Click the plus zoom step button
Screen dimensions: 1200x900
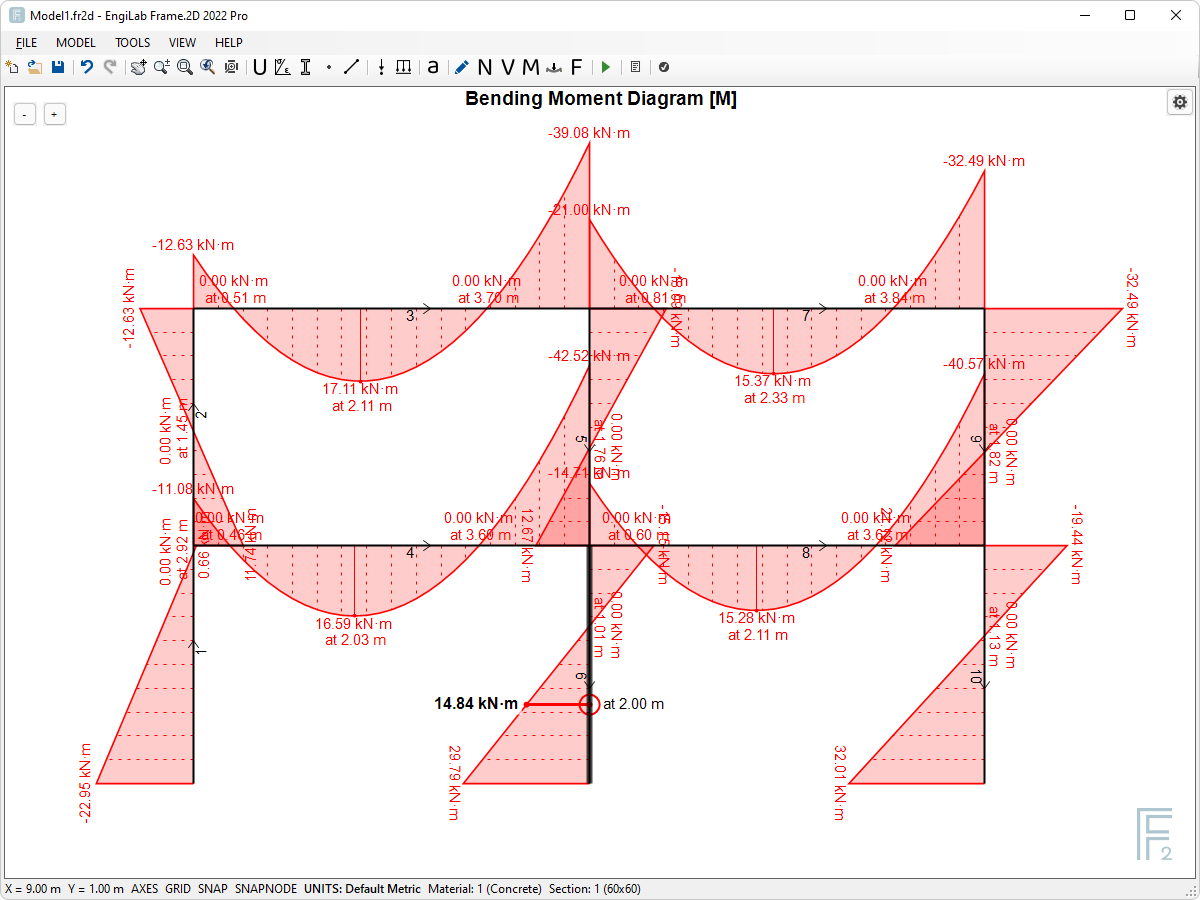55,113
